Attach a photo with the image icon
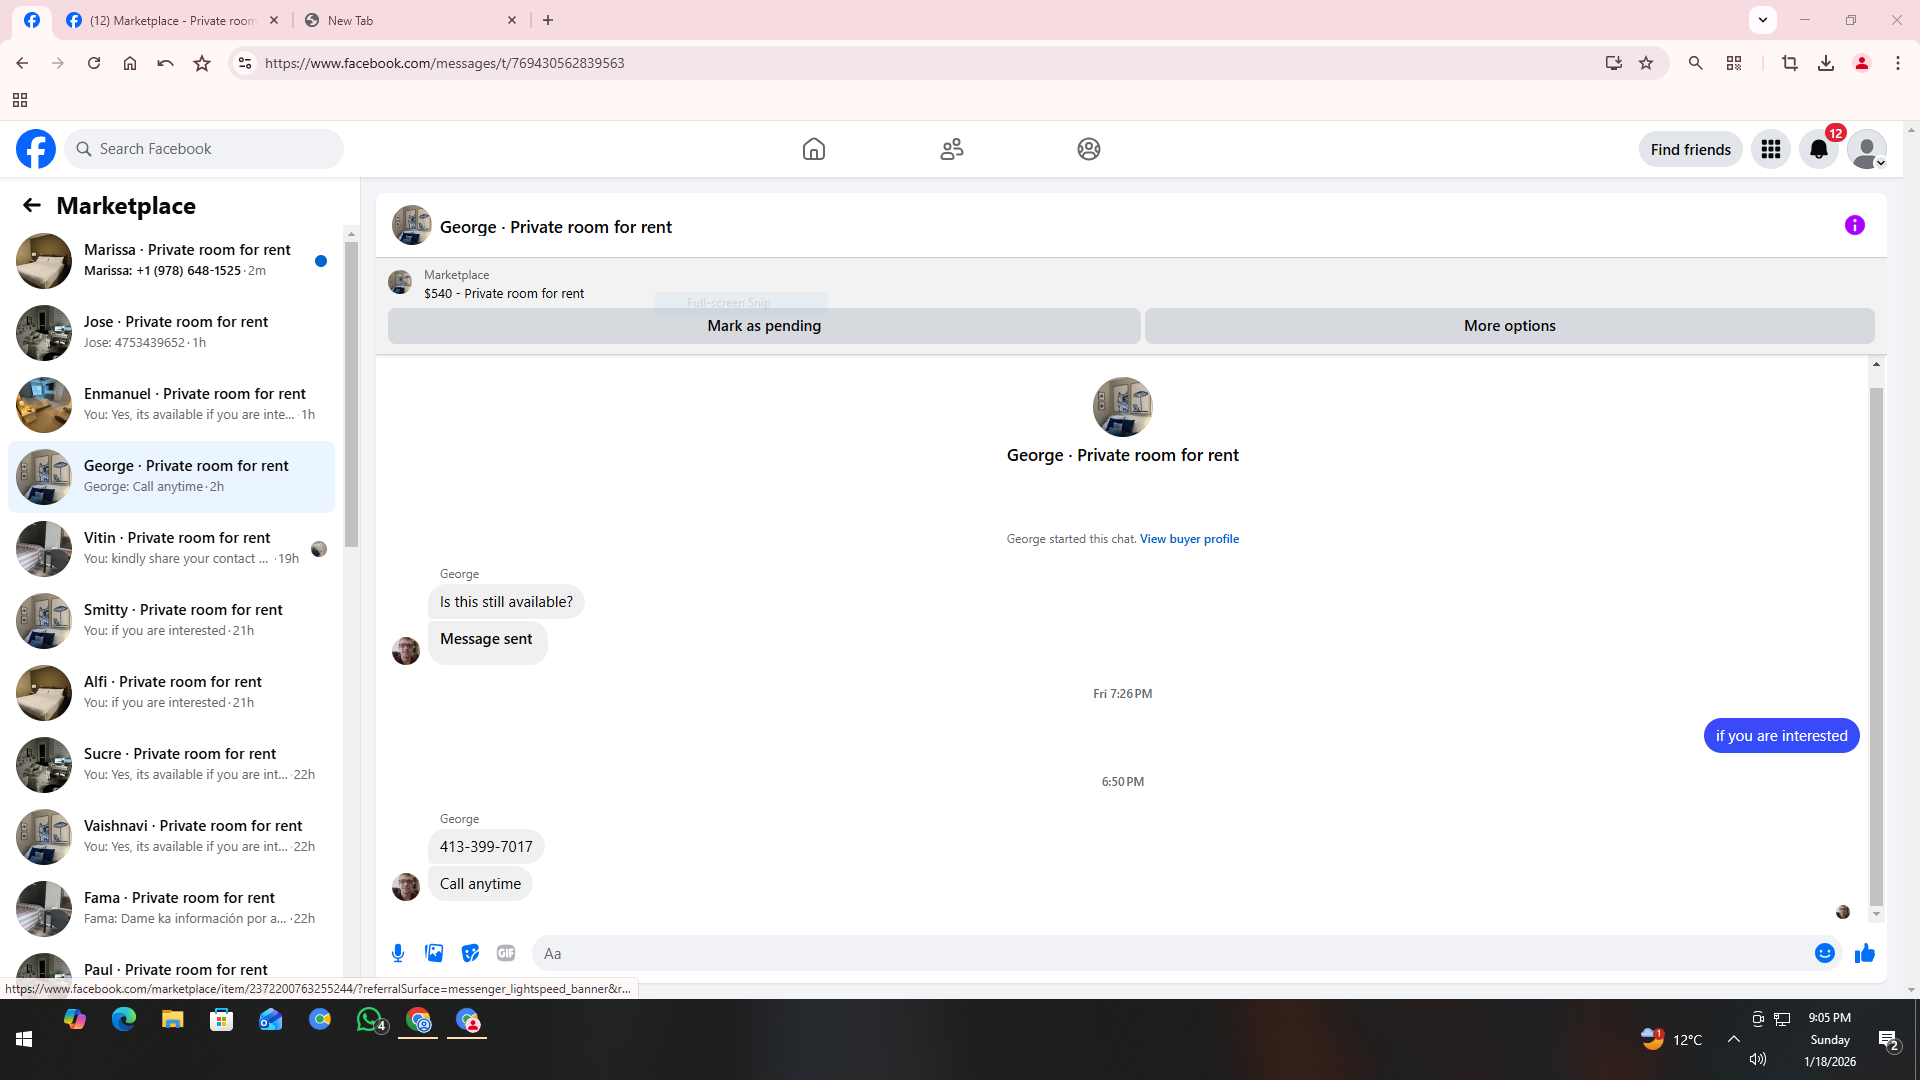This screenshot has height=1080, width=1920. pyautogui.click(x=434, y=953)
